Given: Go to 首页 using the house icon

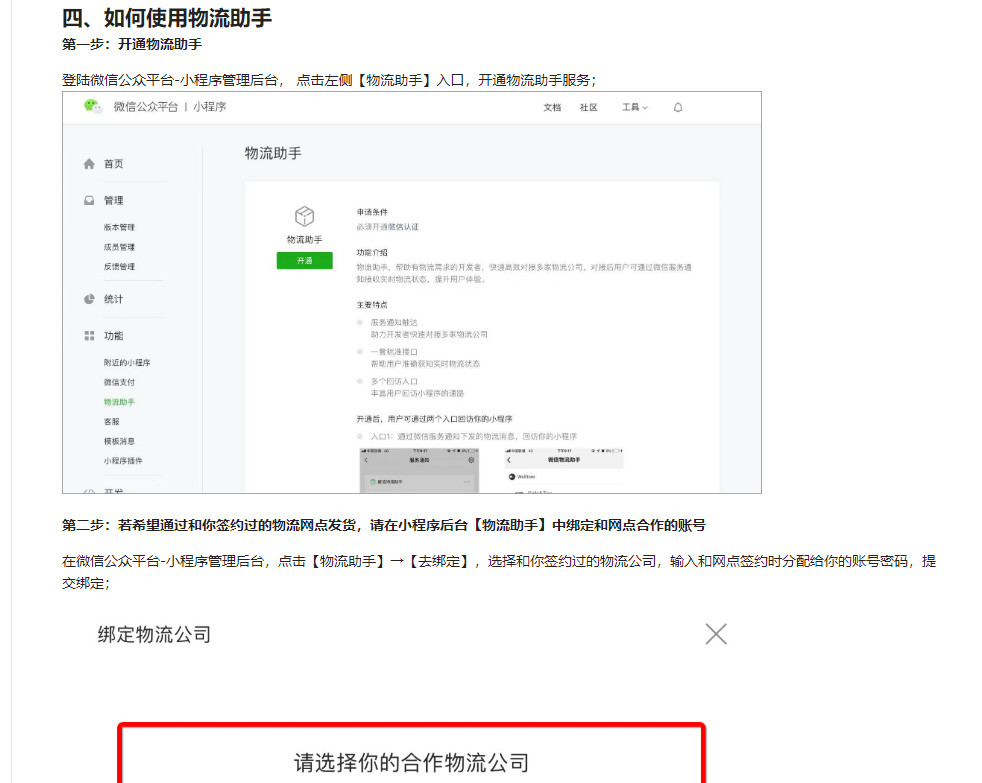Looking at the screenshot, I should coord(89,164).
